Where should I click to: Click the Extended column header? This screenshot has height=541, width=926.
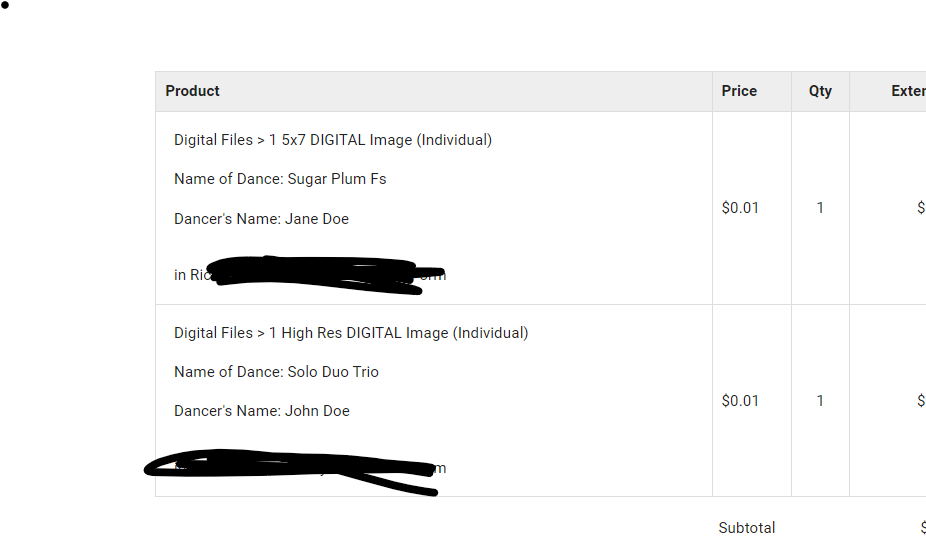point(908,91)
